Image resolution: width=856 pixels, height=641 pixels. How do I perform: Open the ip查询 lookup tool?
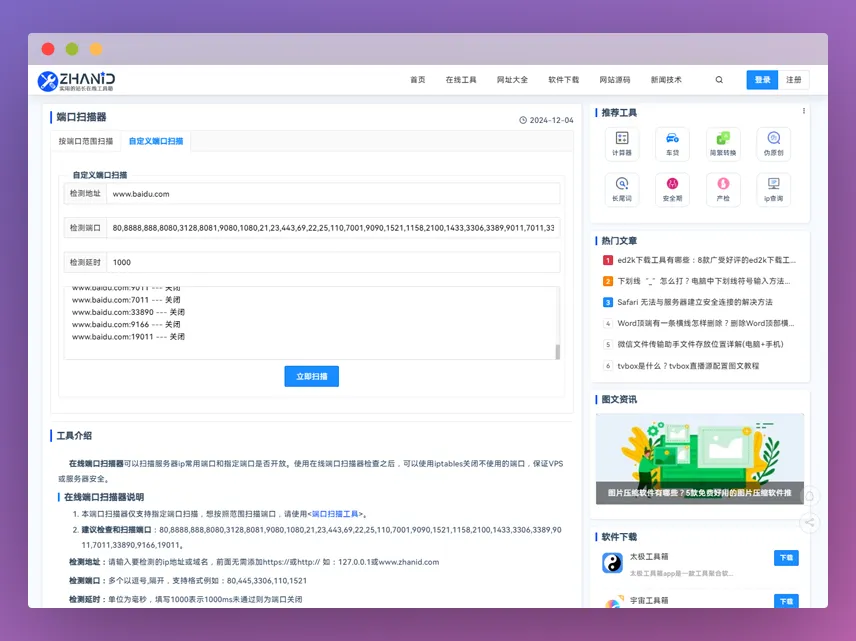coord(772,190)
